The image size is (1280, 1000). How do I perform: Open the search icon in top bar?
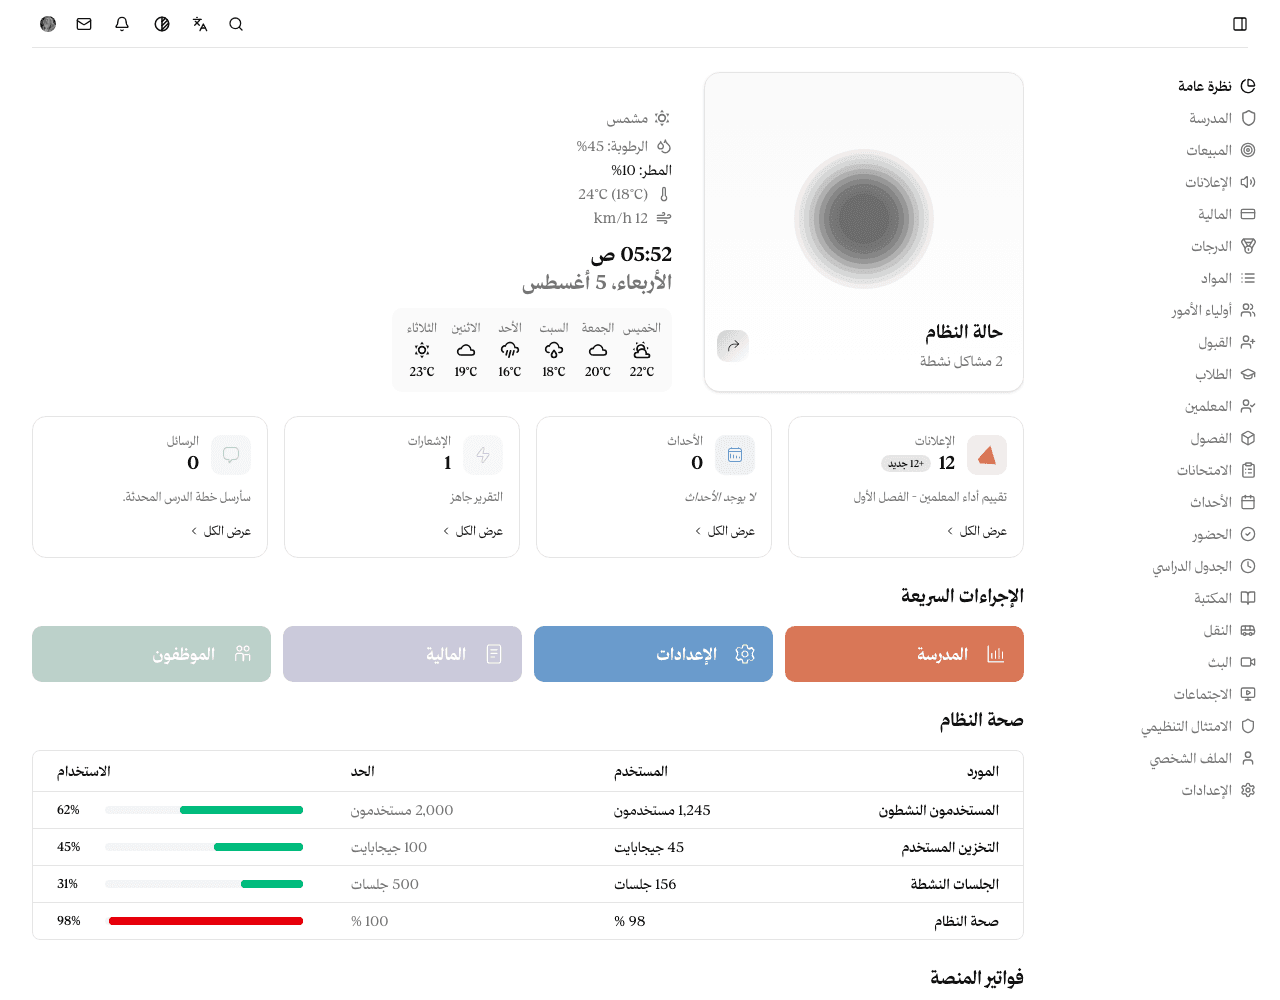(x=236, y=24)
